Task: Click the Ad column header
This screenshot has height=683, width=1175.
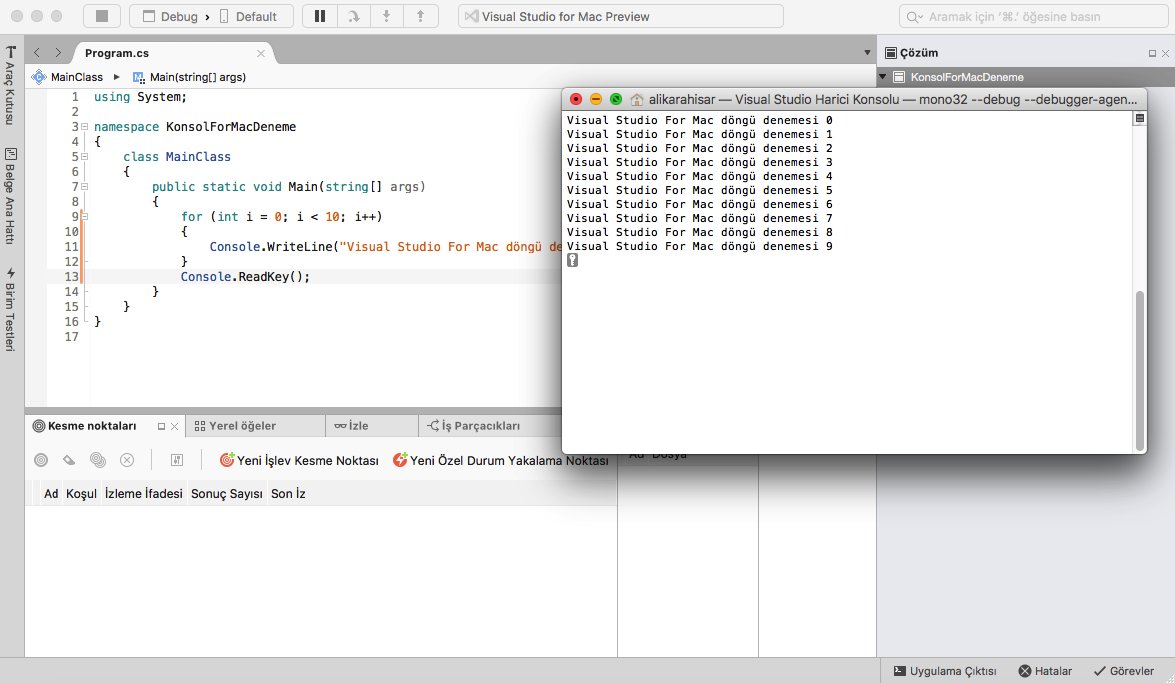Action: click(x=51, y=493)
